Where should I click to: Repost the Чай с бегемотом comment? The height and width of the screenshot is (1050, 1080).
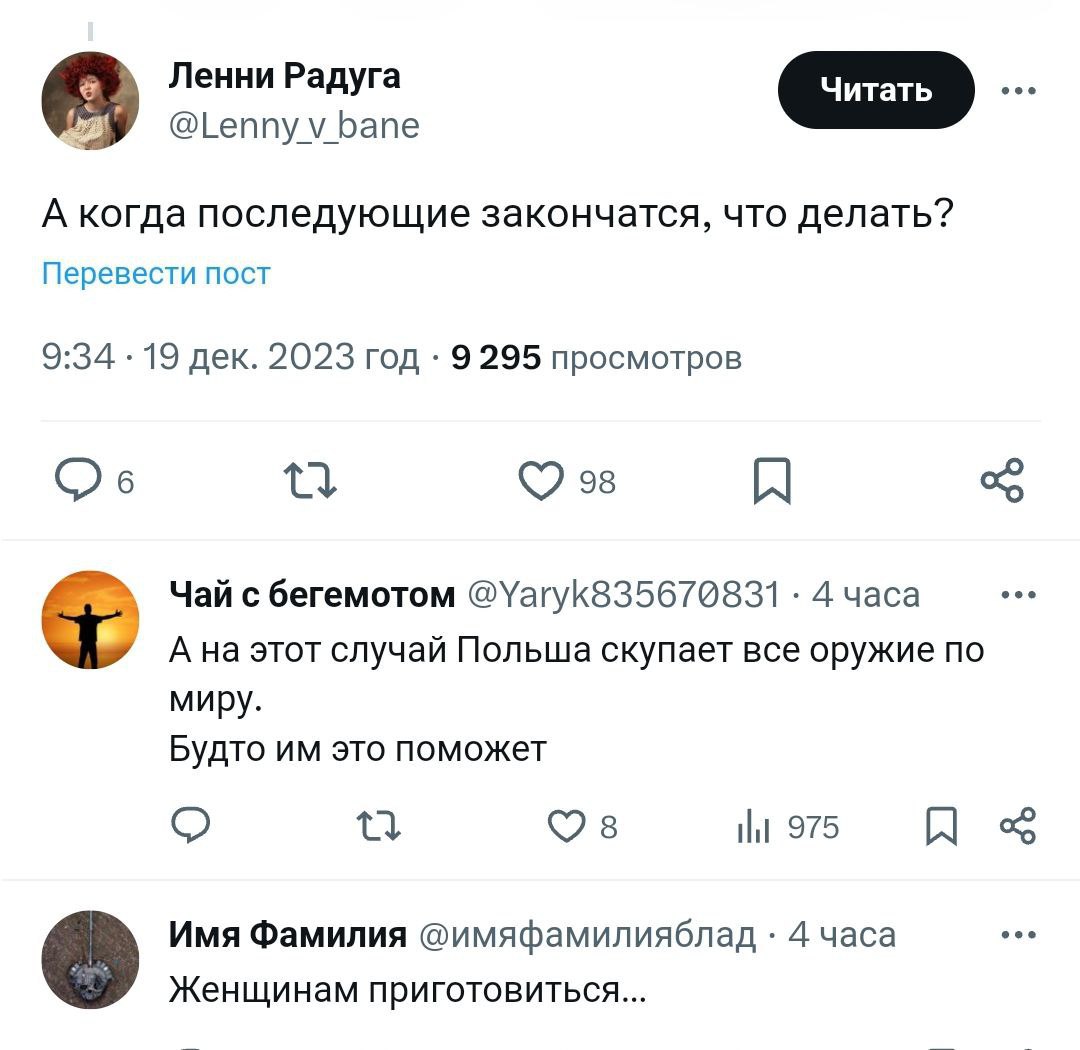click(x=380, y=827)
